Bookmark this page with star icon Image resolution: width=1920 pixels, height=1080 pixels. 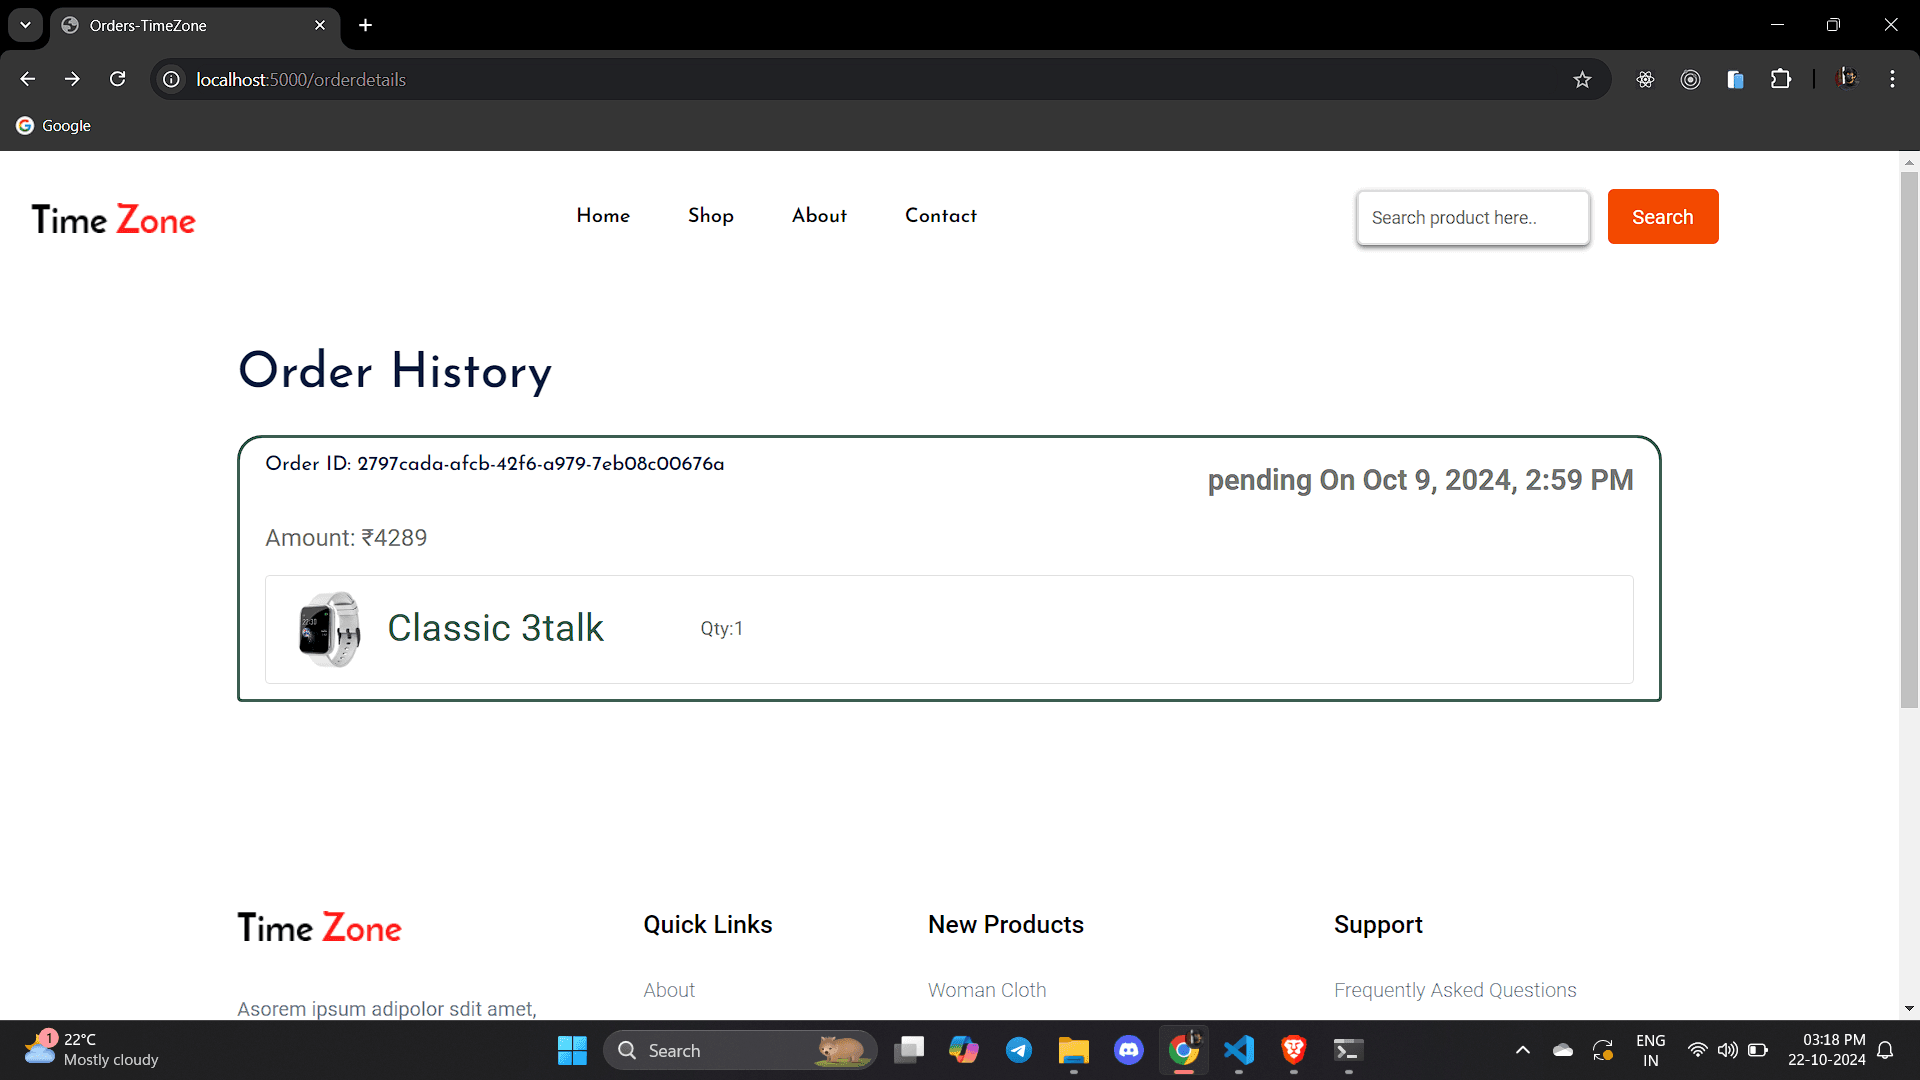pos(1582,79)
